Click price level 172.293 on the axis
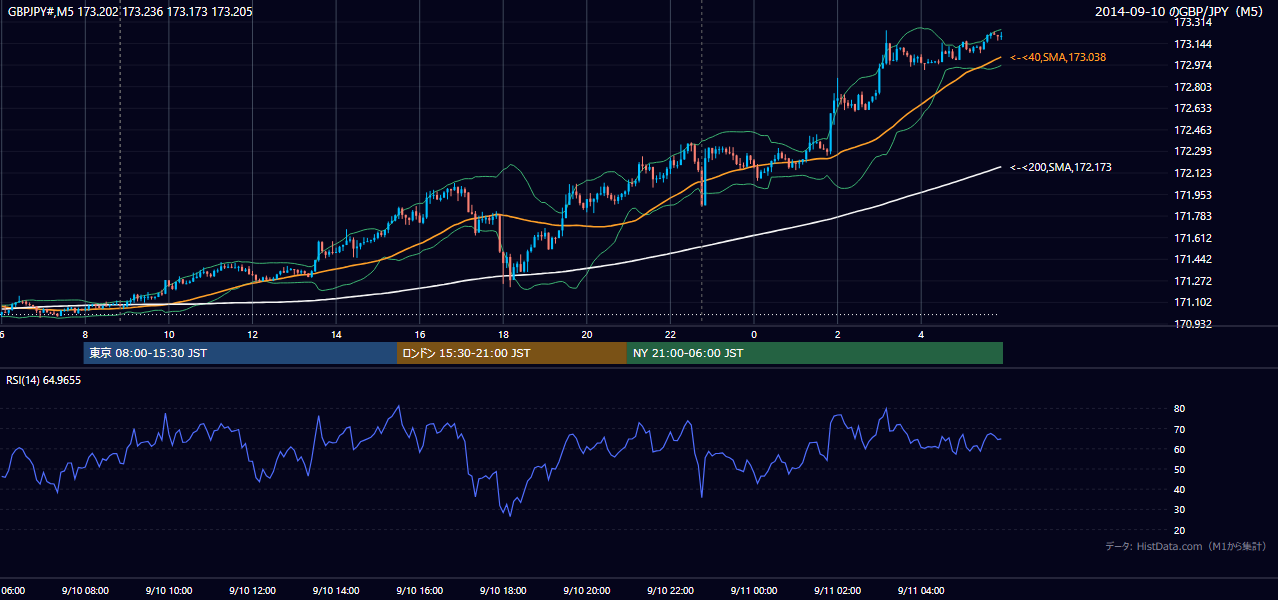The width and height of the screenshot is (1278, 600). pos(1193,151)
